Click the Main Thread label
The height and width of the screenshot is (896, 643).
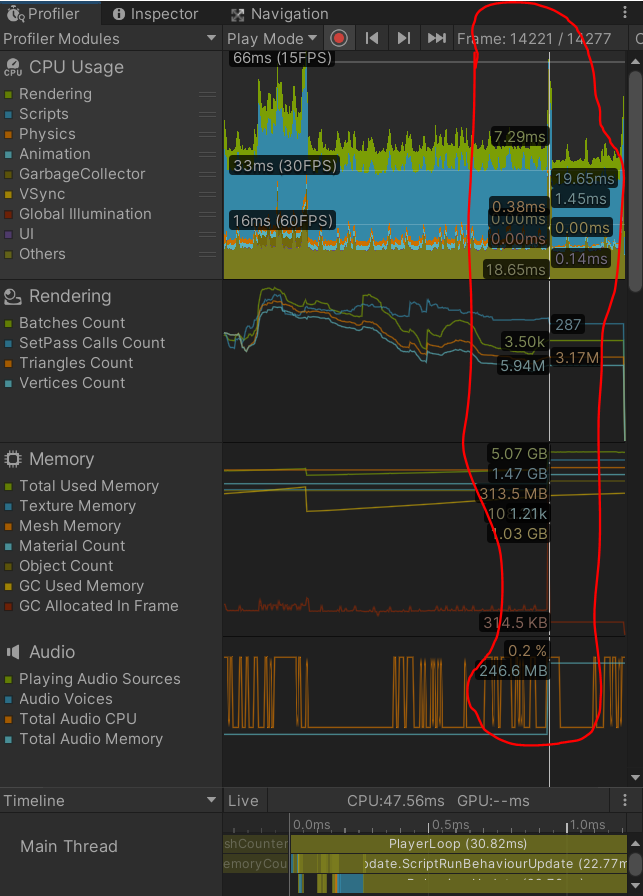point(69,846)
